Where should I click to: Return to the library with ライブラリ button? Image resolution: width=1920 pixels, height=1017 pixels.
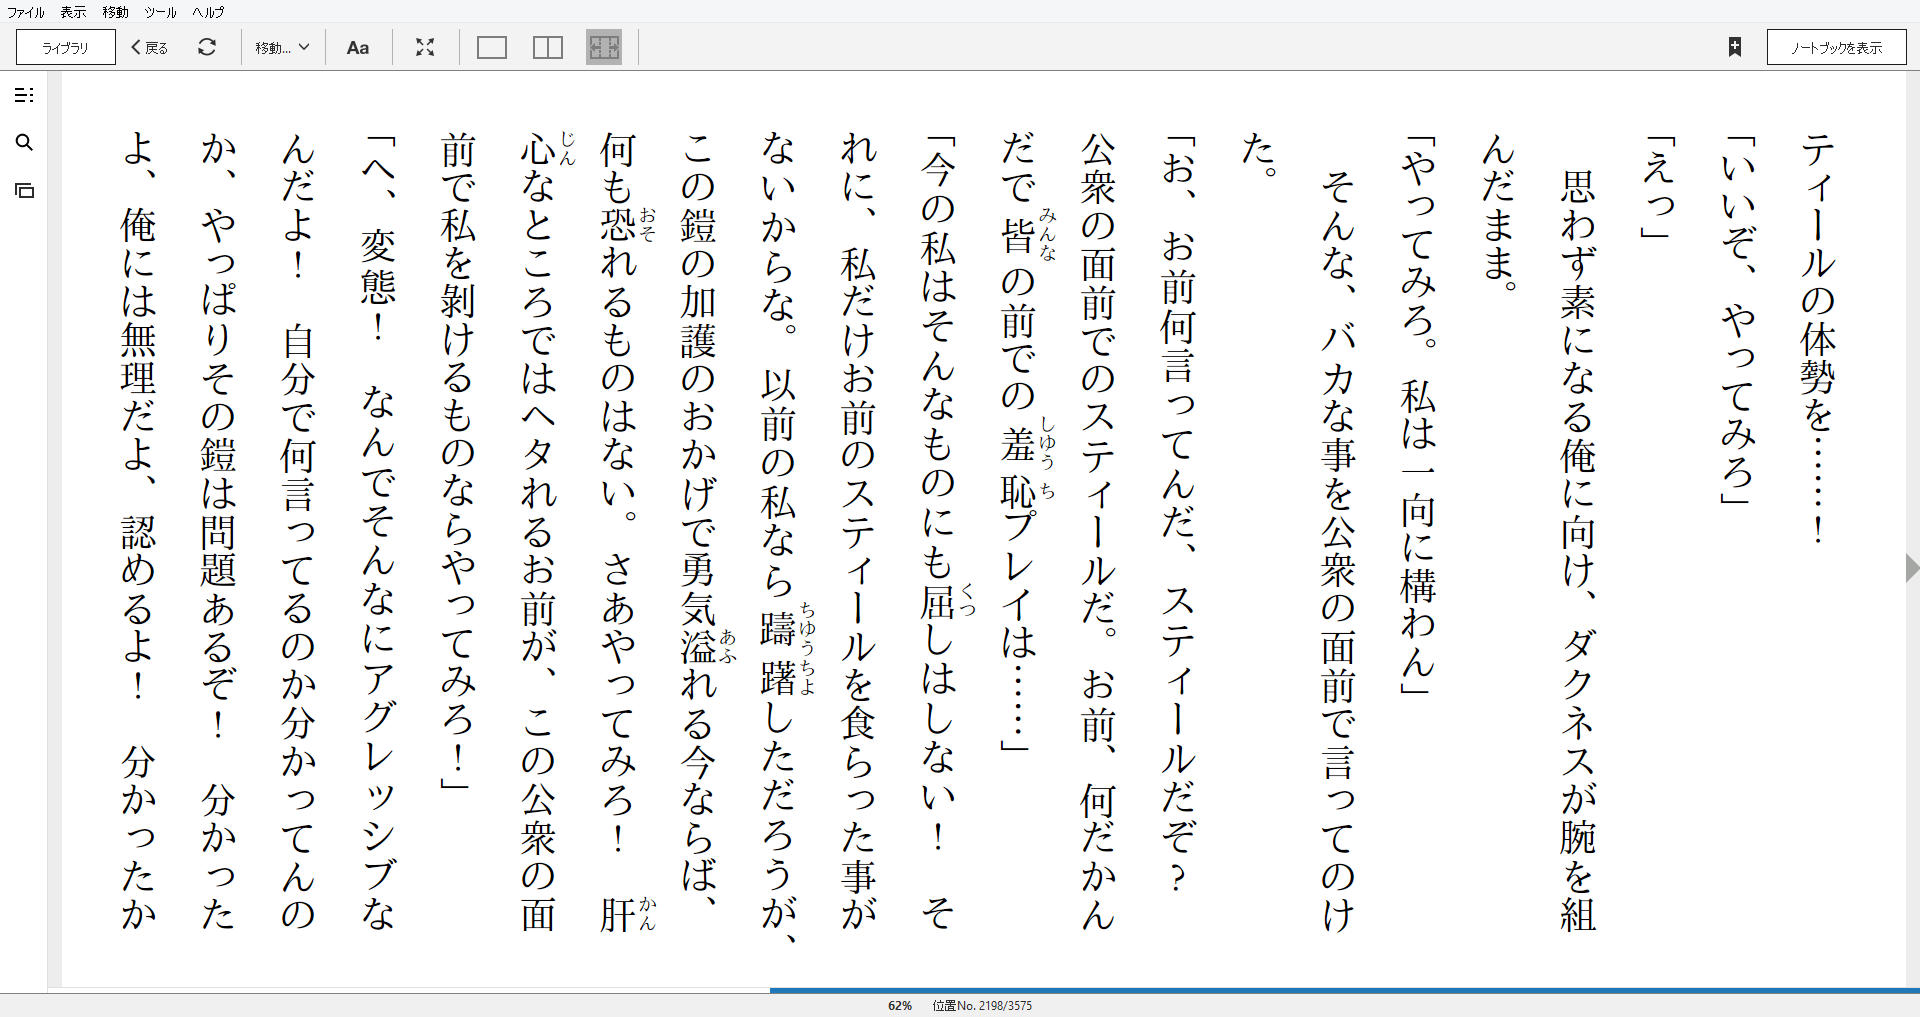[x=63, y=47]
